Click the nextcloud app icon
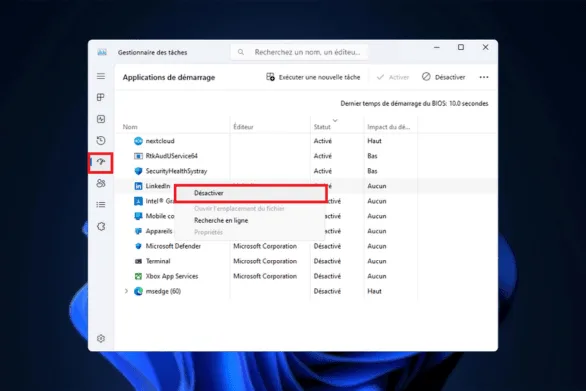The image size is (586, 391). pyautogui.click(x=138, y=141)
